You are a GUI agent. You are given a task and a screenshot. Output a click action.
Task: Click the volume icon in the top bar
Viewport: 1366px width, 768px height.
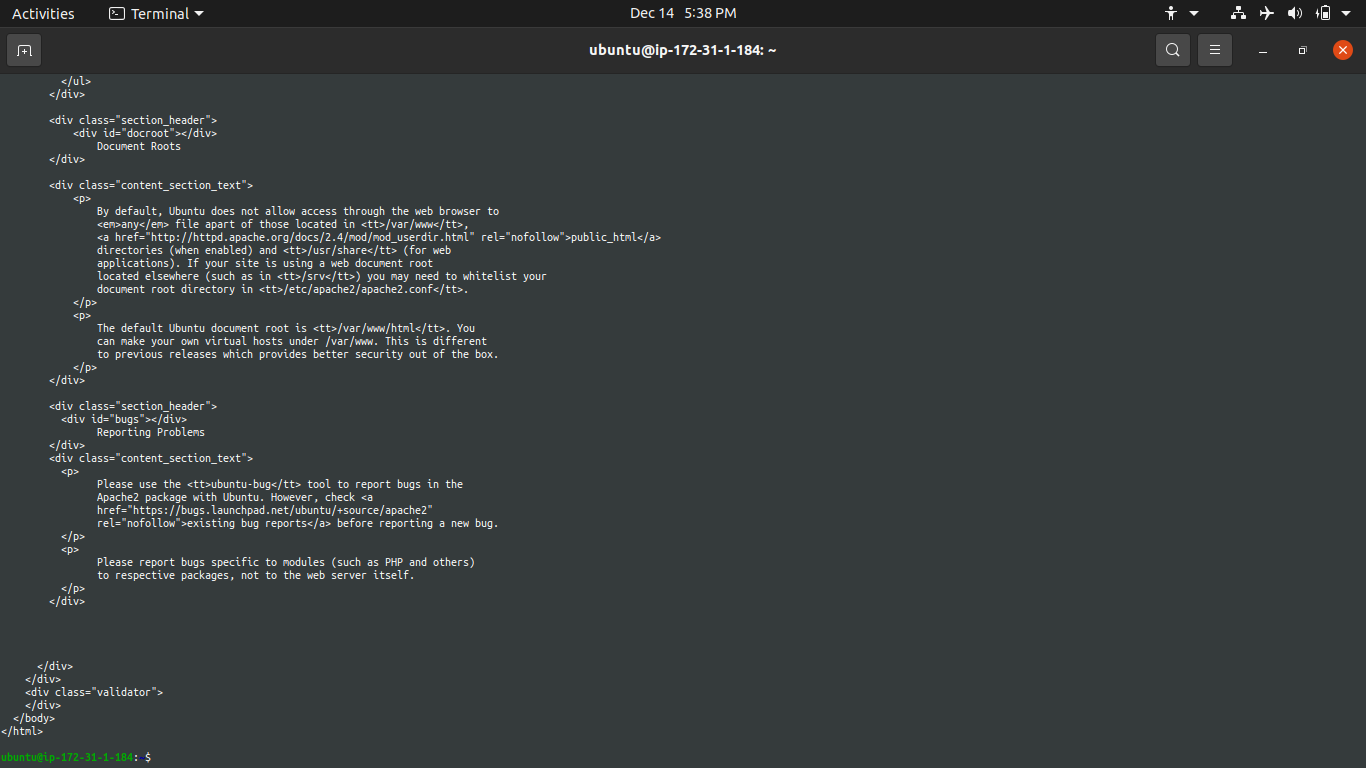click(x=1294, y=13)
